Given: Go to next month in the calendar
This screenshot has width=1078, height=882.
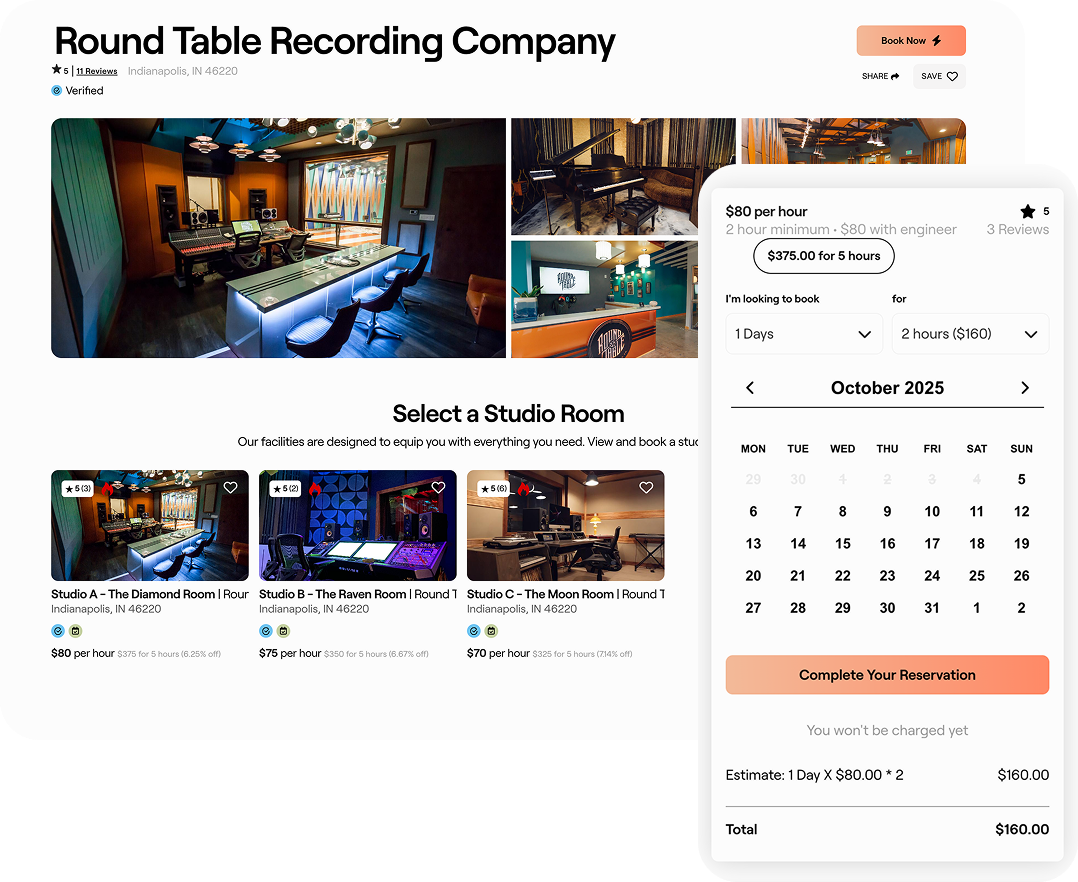Looking at the screenshot, I should 1024,388.
